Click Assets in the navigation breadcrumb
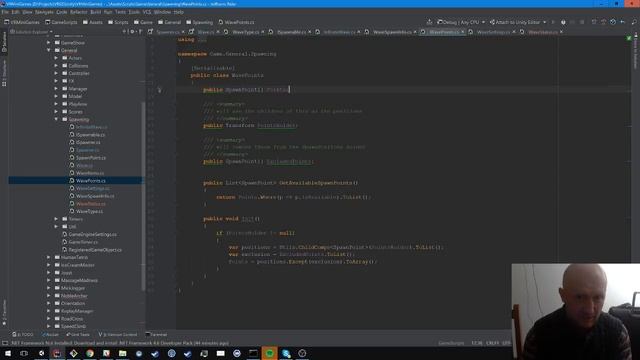The height and width of the screenshot is (360, 640). click(93, 22)
